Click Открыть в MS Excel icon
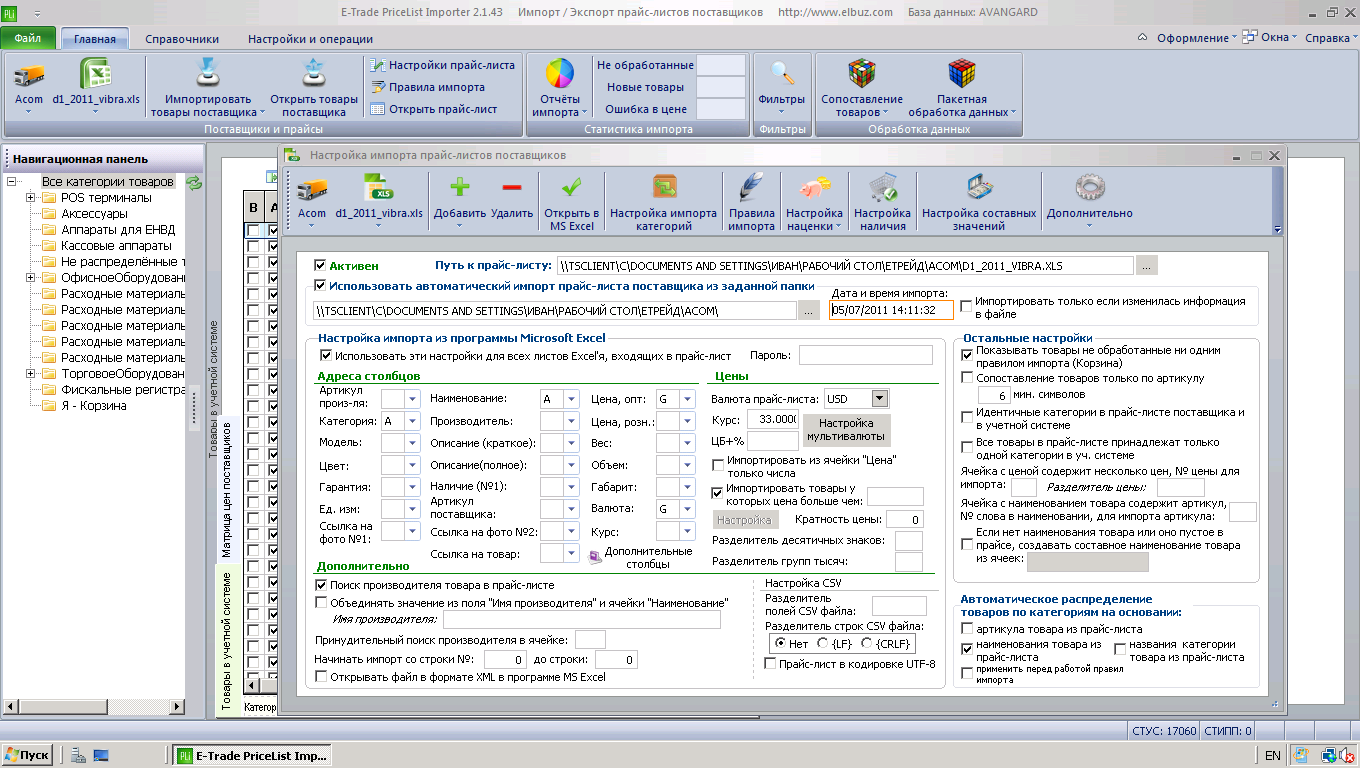This screenshot has width=1360, height=768. (571, 189)
